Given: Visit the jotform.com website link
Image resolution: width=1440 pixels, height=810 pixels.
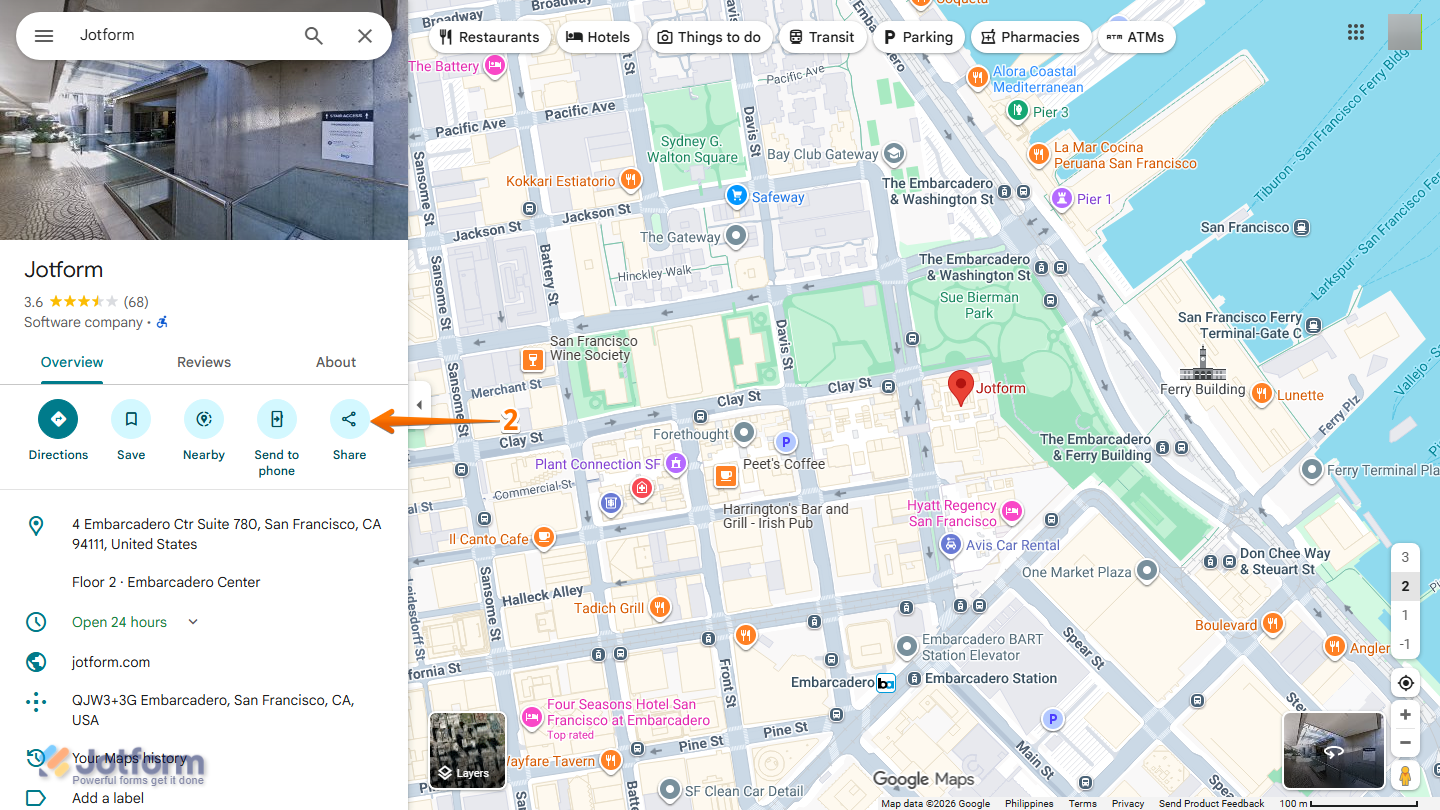Looking at the screenshot, I should pos(110,661).
